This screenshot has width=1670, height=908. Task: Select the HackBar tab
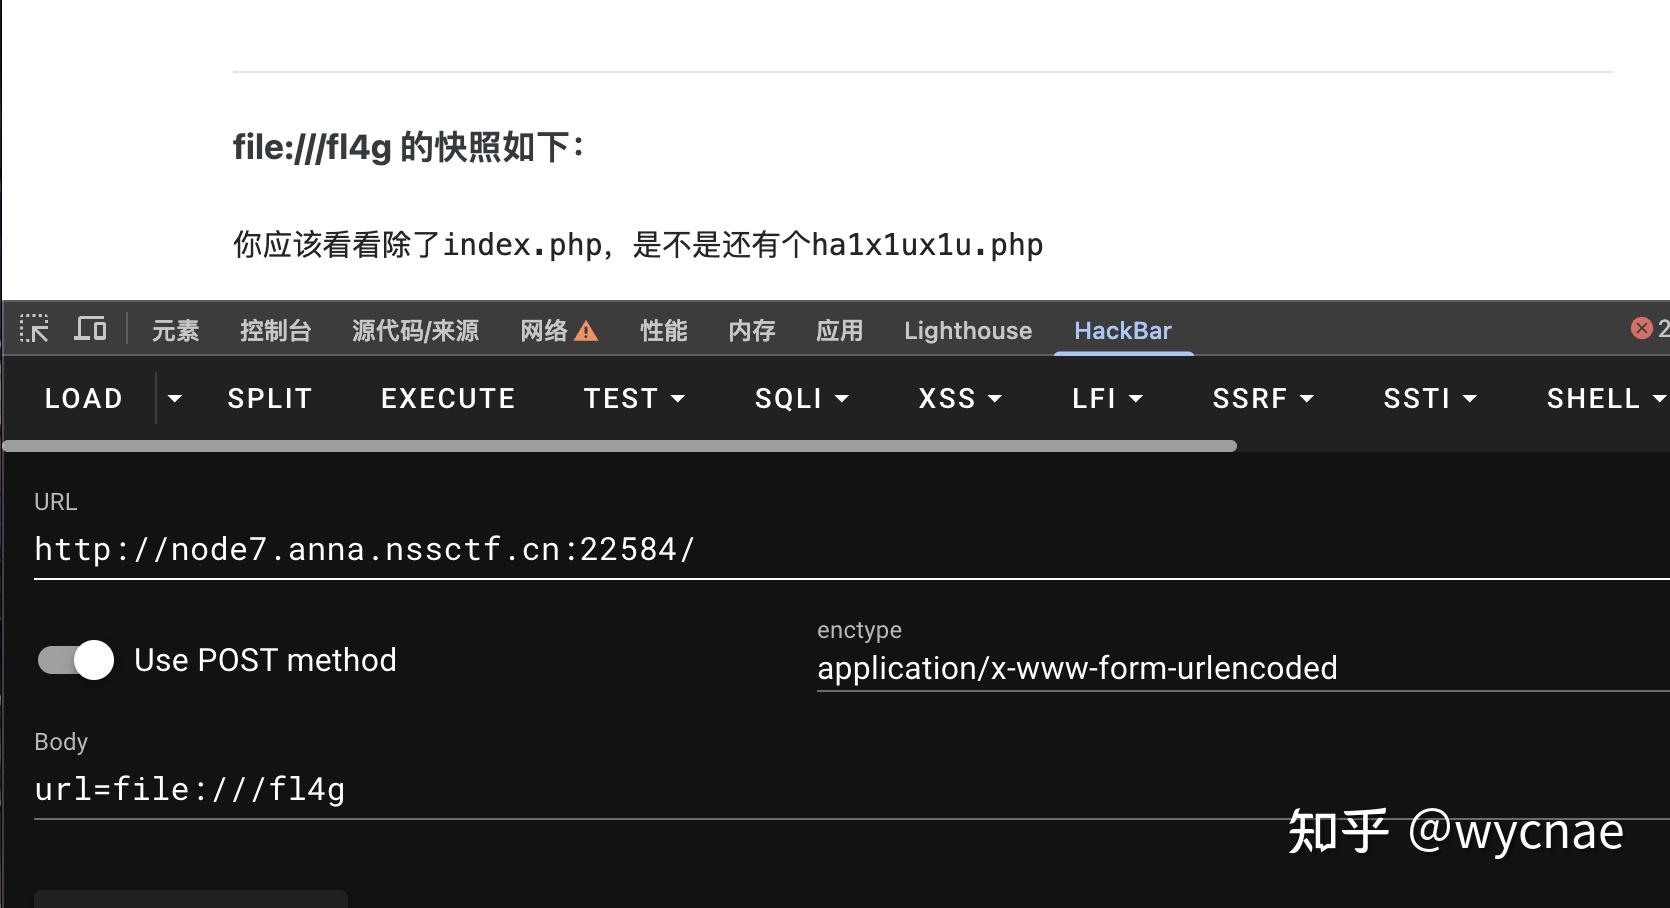coord(1122,331)
